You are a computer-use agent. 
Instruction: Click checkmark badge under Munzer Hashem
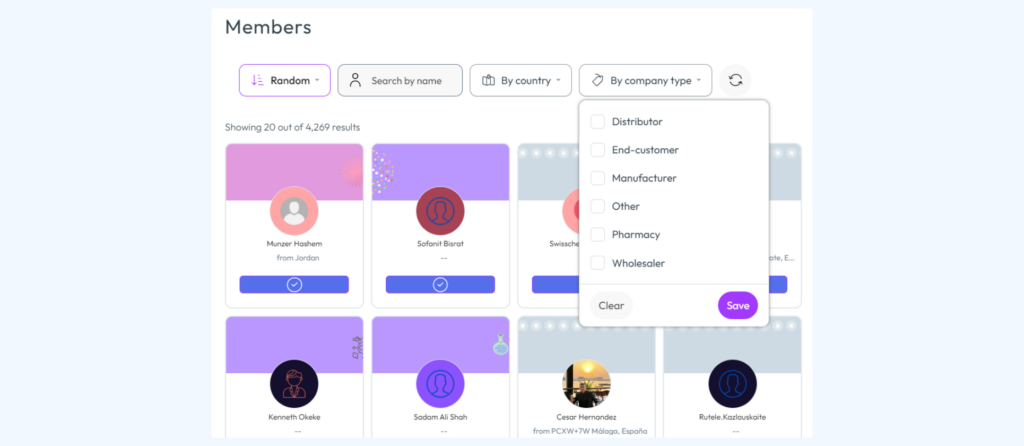(x=294, y=284)
